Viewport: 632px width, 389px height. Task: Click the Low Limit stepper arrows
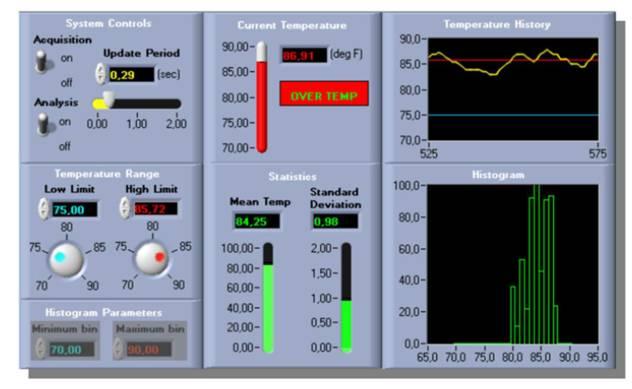pyautogui.click(x=43, y=209)
